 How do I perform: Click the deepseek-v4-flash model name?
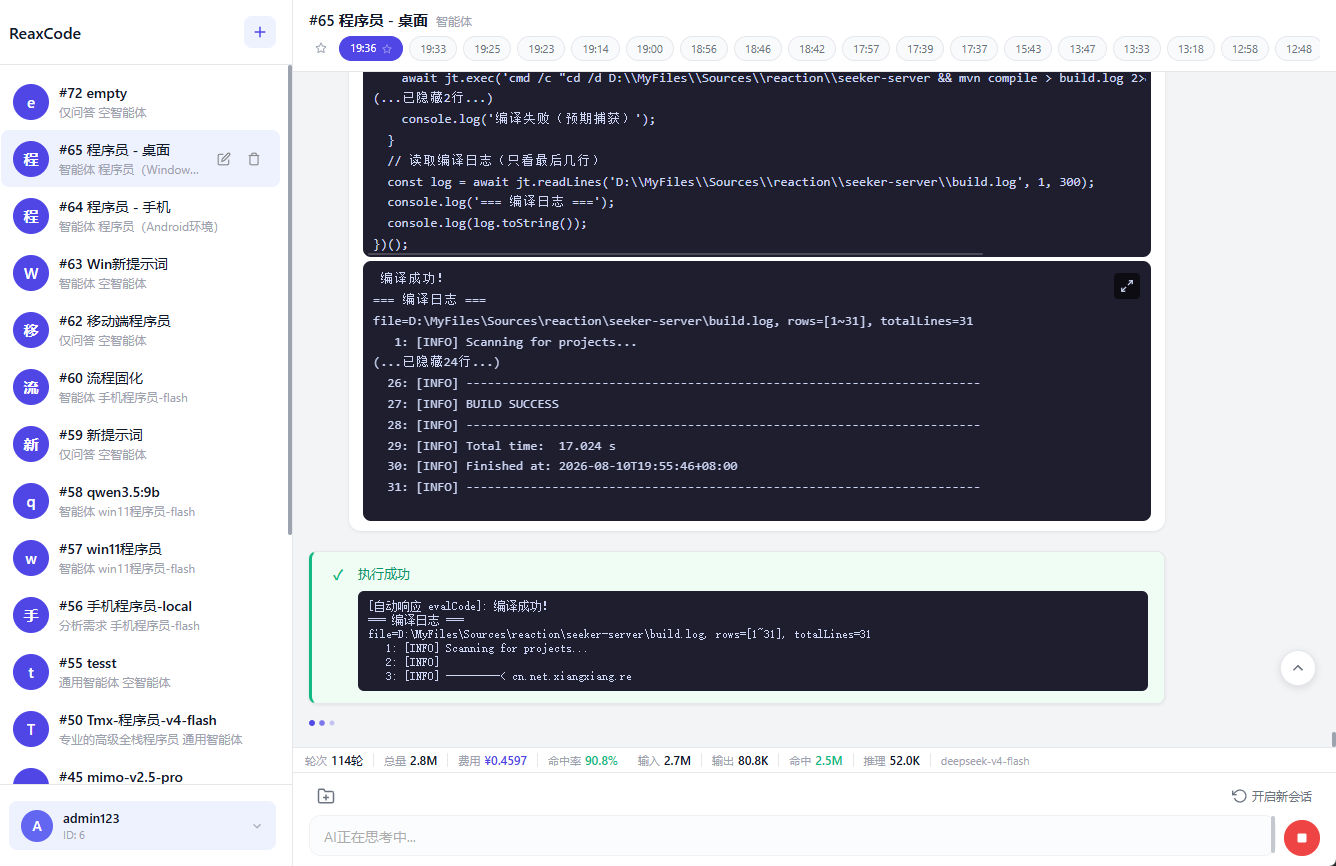point(985,761)
